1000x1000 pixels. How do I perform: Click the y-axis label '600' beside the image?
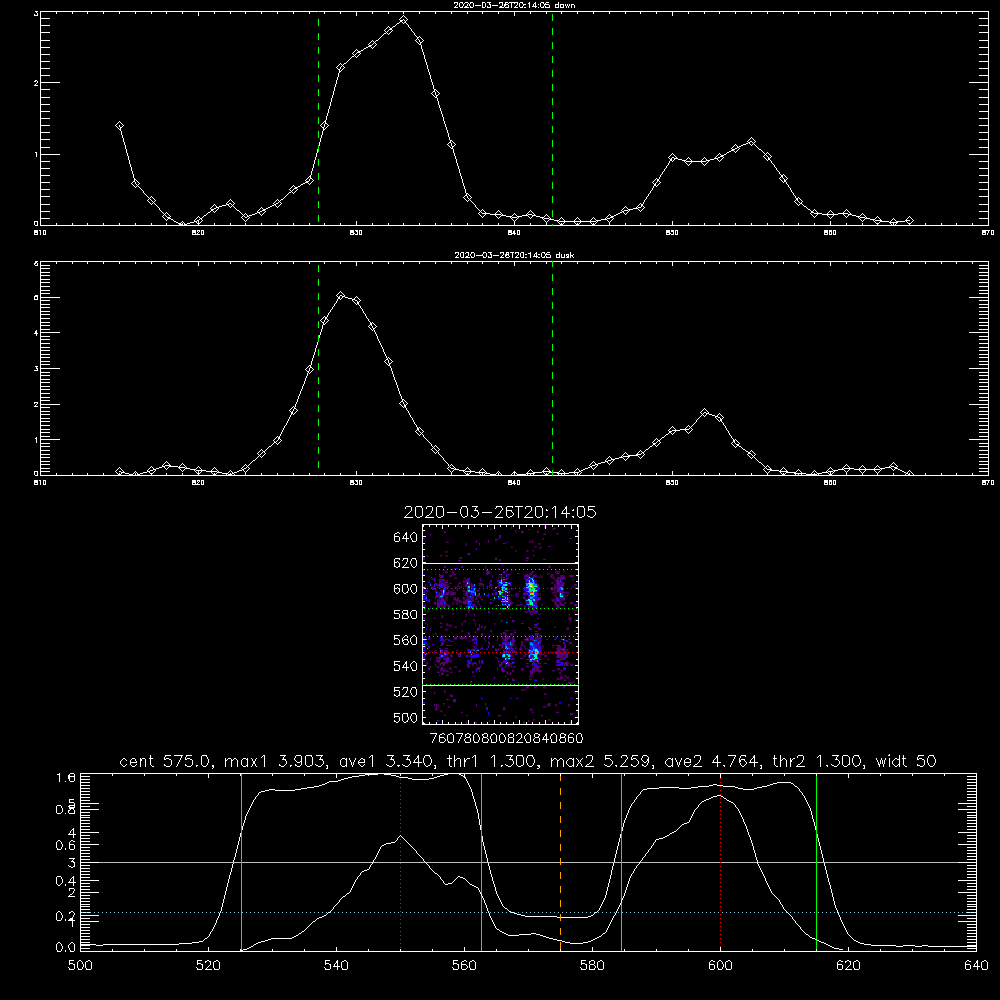[406, 589]
